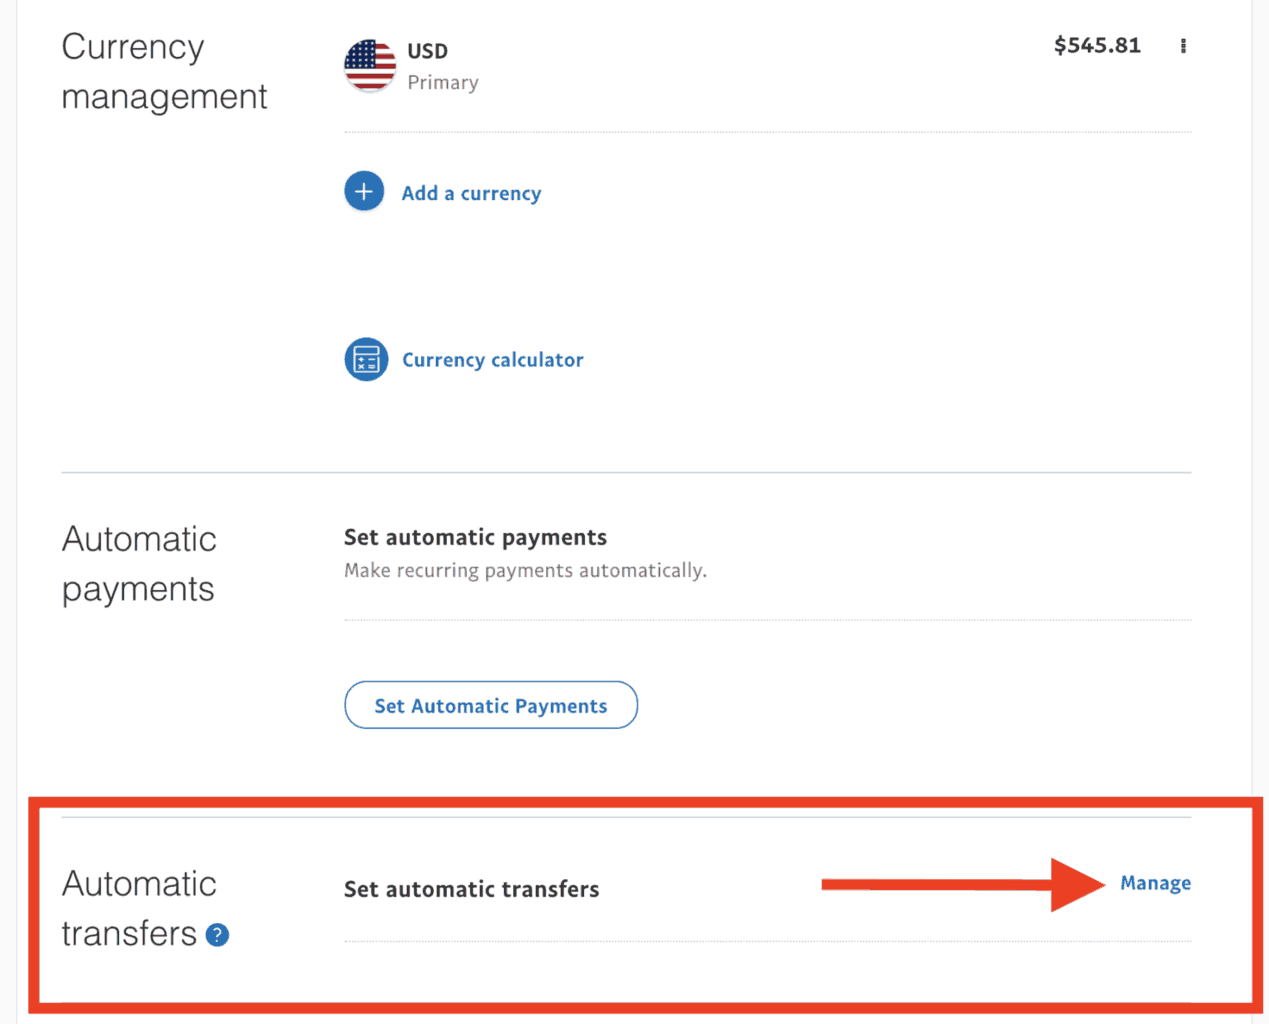Click the $545.81 balance amount
1269x1024 pixels.
pyautogui.click(x=1097, y=45)
